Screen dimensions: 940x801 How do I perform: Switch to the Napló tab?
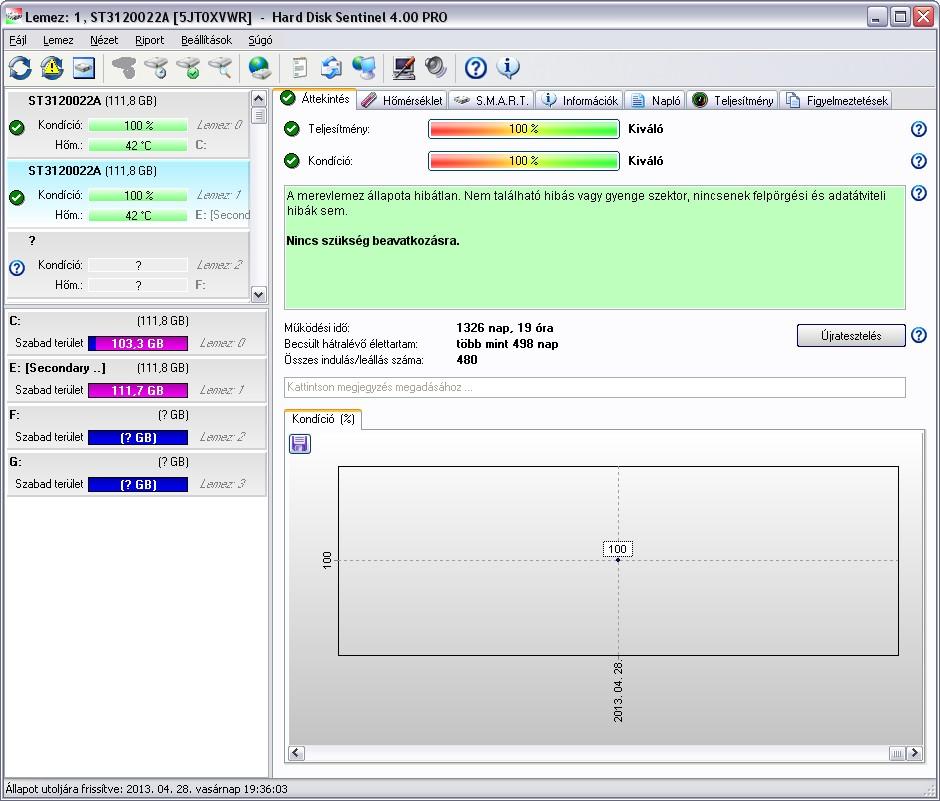pyautogui.click(x=655, y=101)
